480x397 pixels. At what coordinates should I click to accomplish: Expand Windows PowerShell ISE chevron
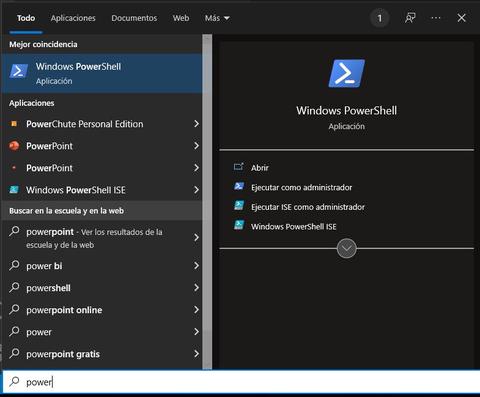[x=196, y=190]
